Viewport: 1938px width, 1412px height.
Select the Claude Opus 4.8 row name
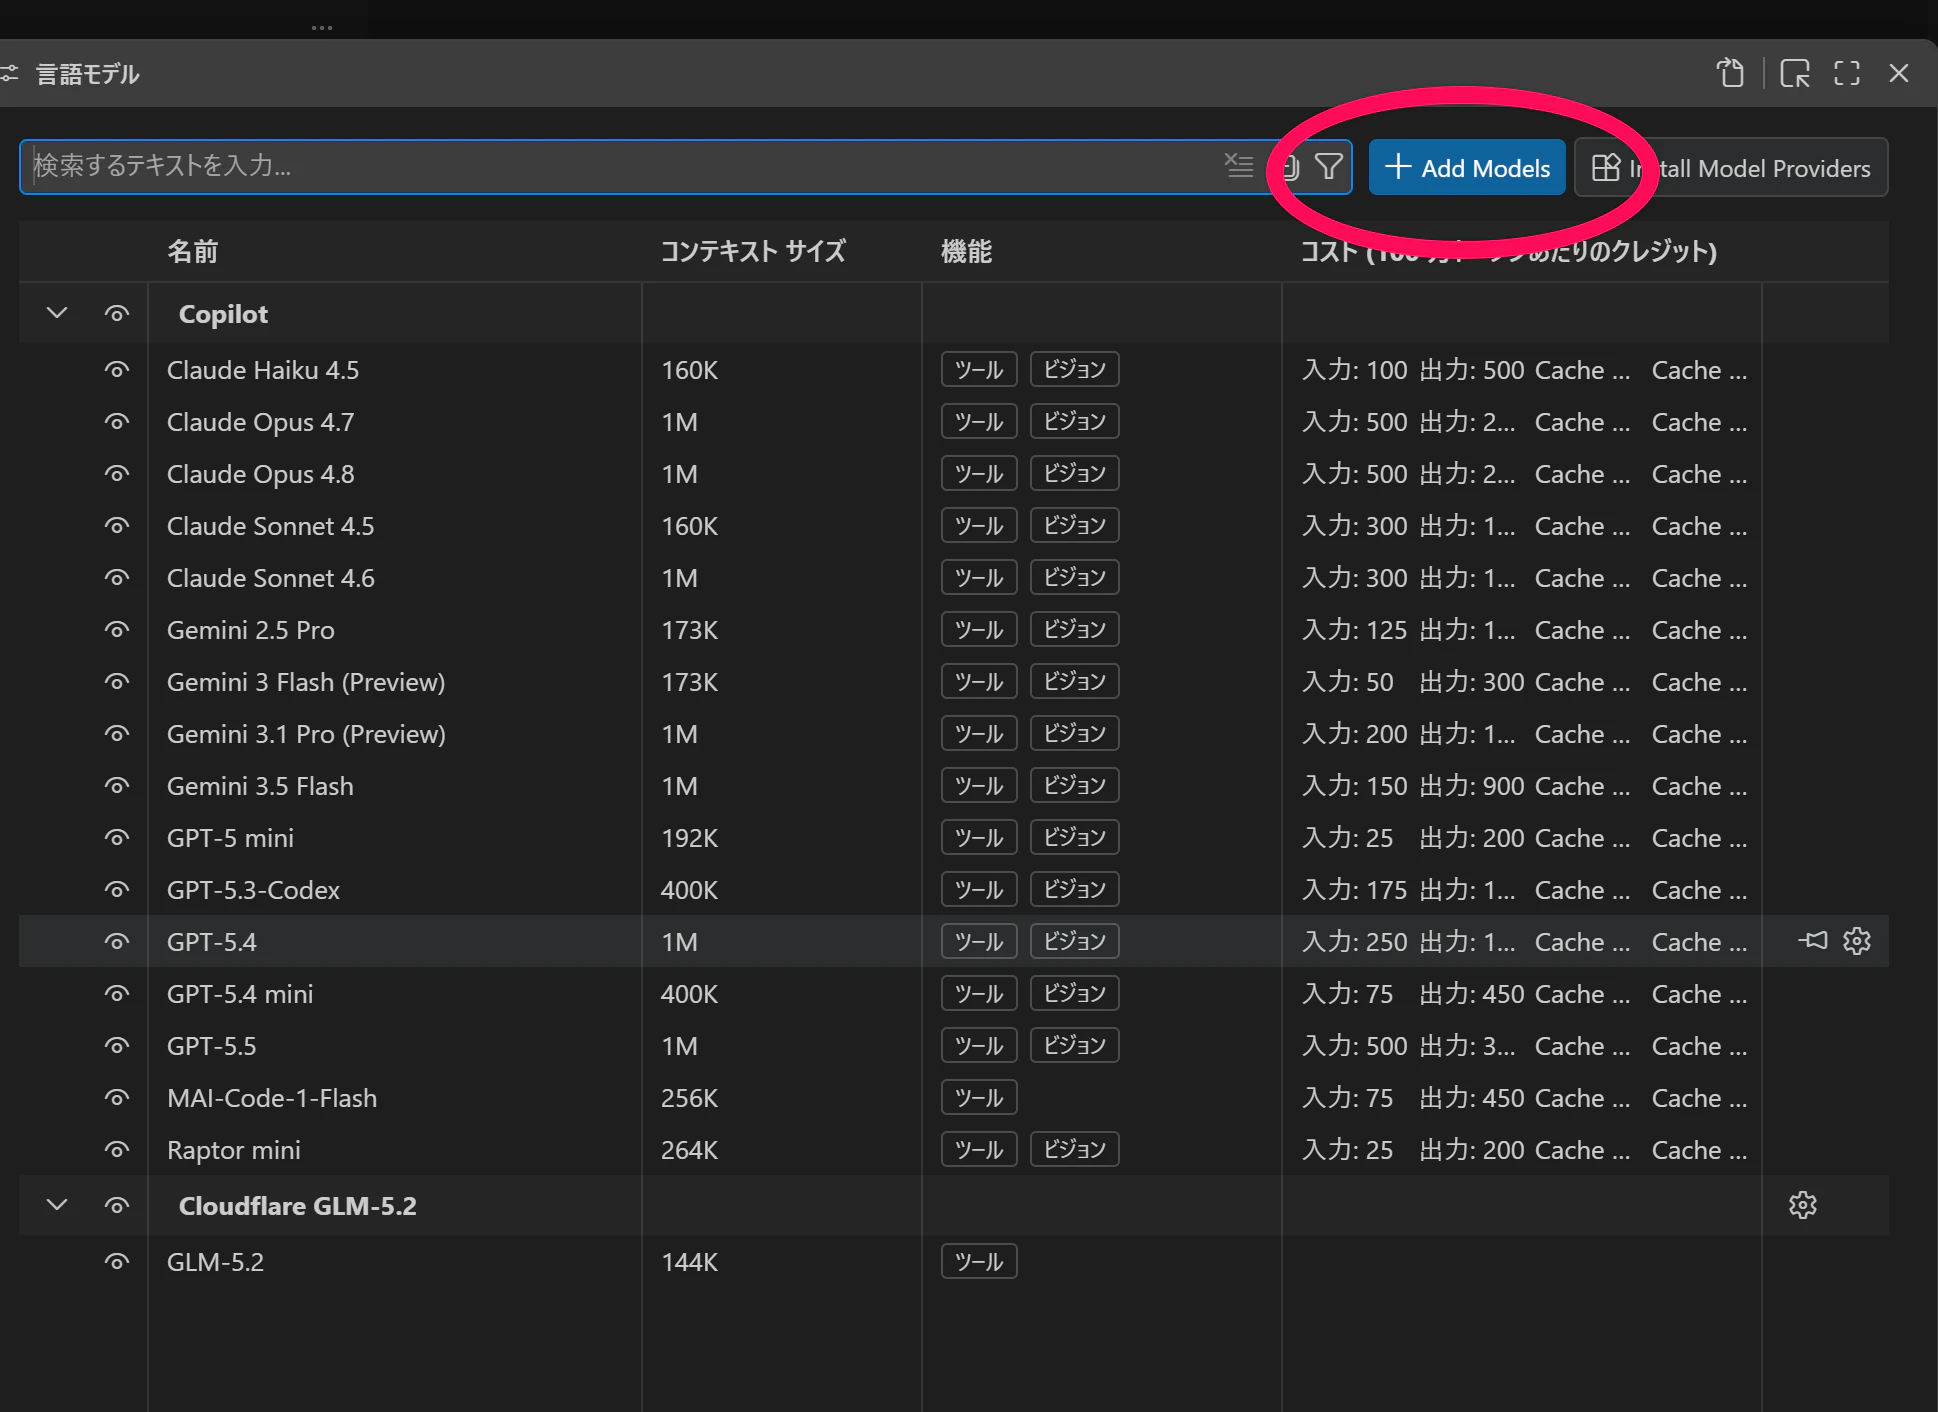pyautogui.click(x=261, y=474)
